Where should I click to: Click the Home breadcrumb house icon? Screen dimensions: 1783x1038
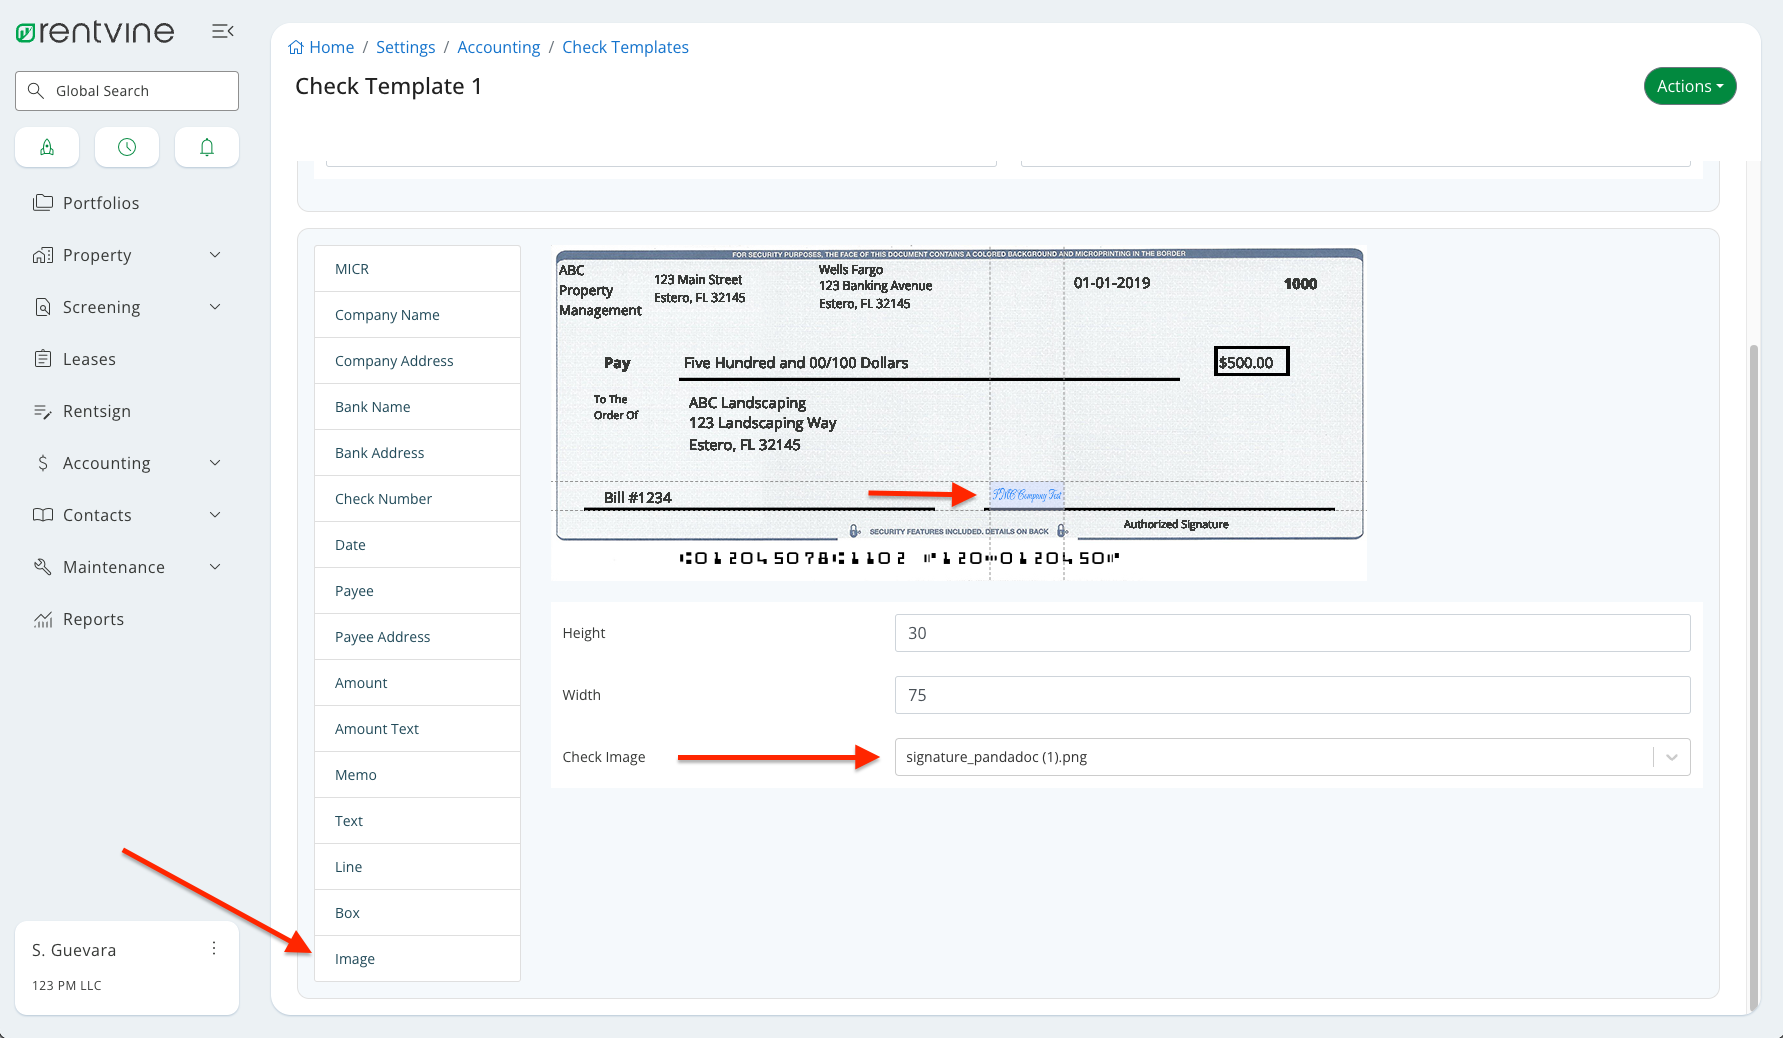point(295,46)
